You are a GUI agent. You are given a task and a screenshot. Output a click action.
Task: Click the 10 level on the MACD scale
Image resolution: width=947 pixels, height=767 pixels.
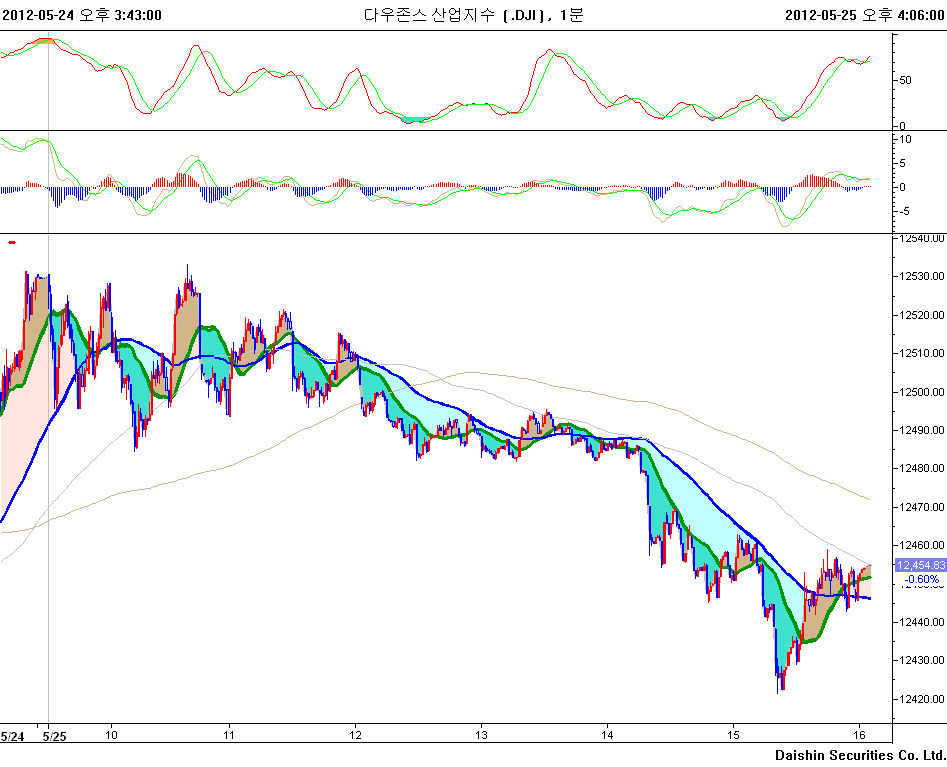pyautogui.click(x=906, y=139)
